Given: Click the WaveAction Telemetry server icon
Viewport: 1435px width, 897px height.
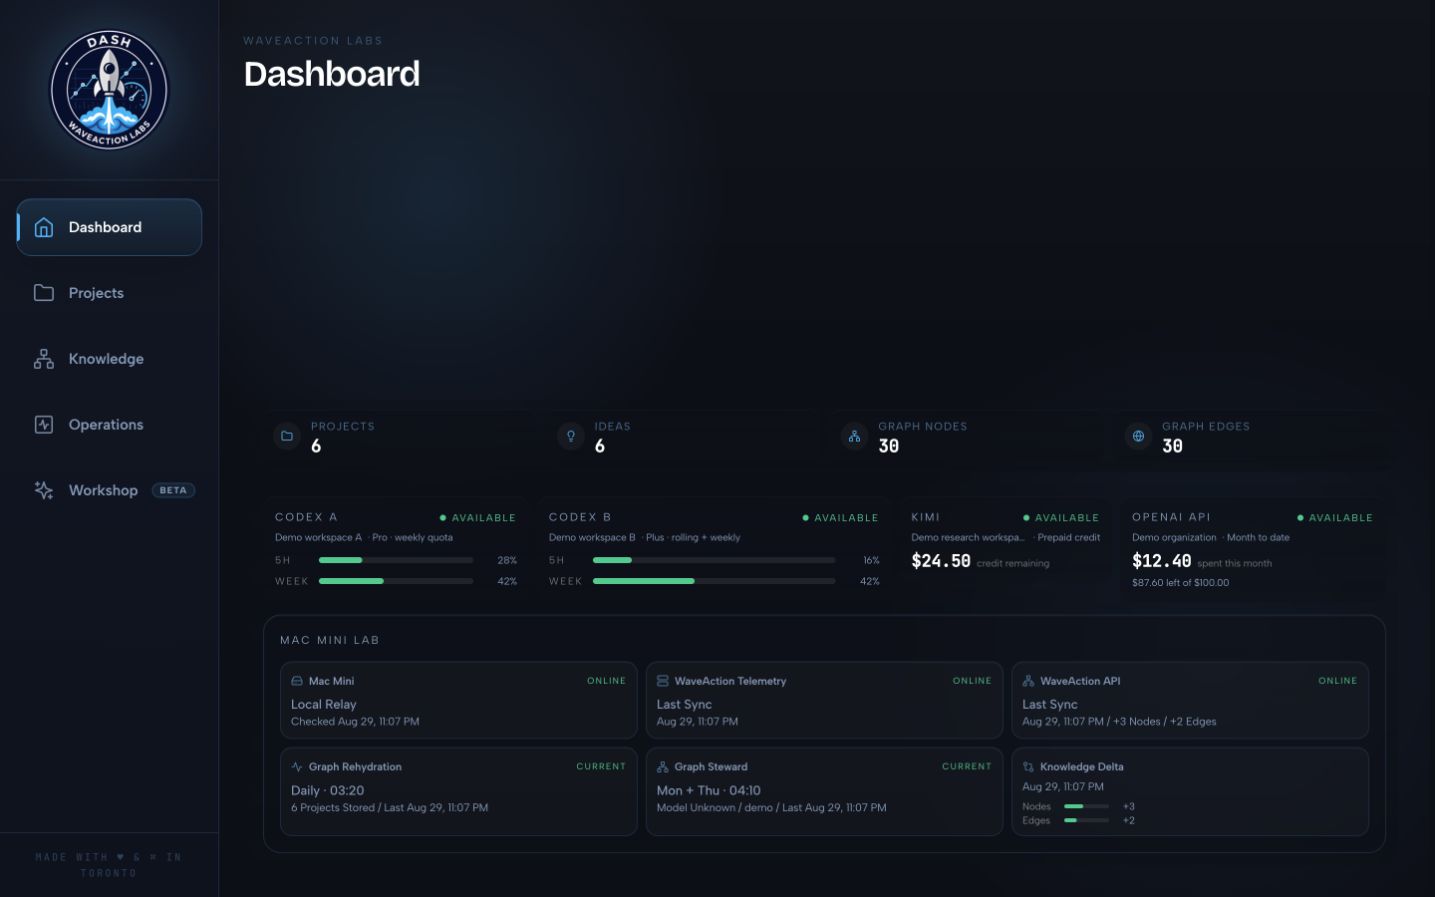Looking at the screenshot, I should click(662, 681).
